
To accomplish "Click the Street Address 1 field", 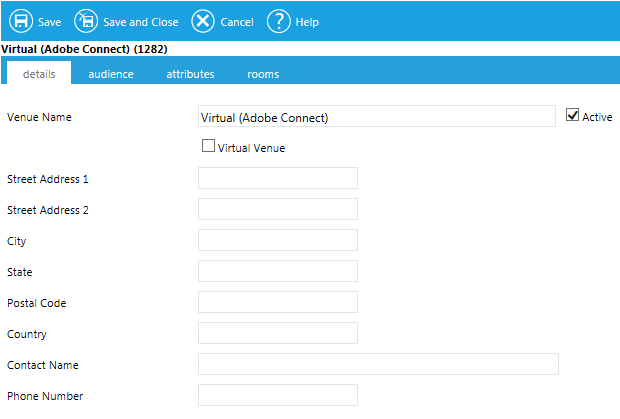I will pos(277,178).
